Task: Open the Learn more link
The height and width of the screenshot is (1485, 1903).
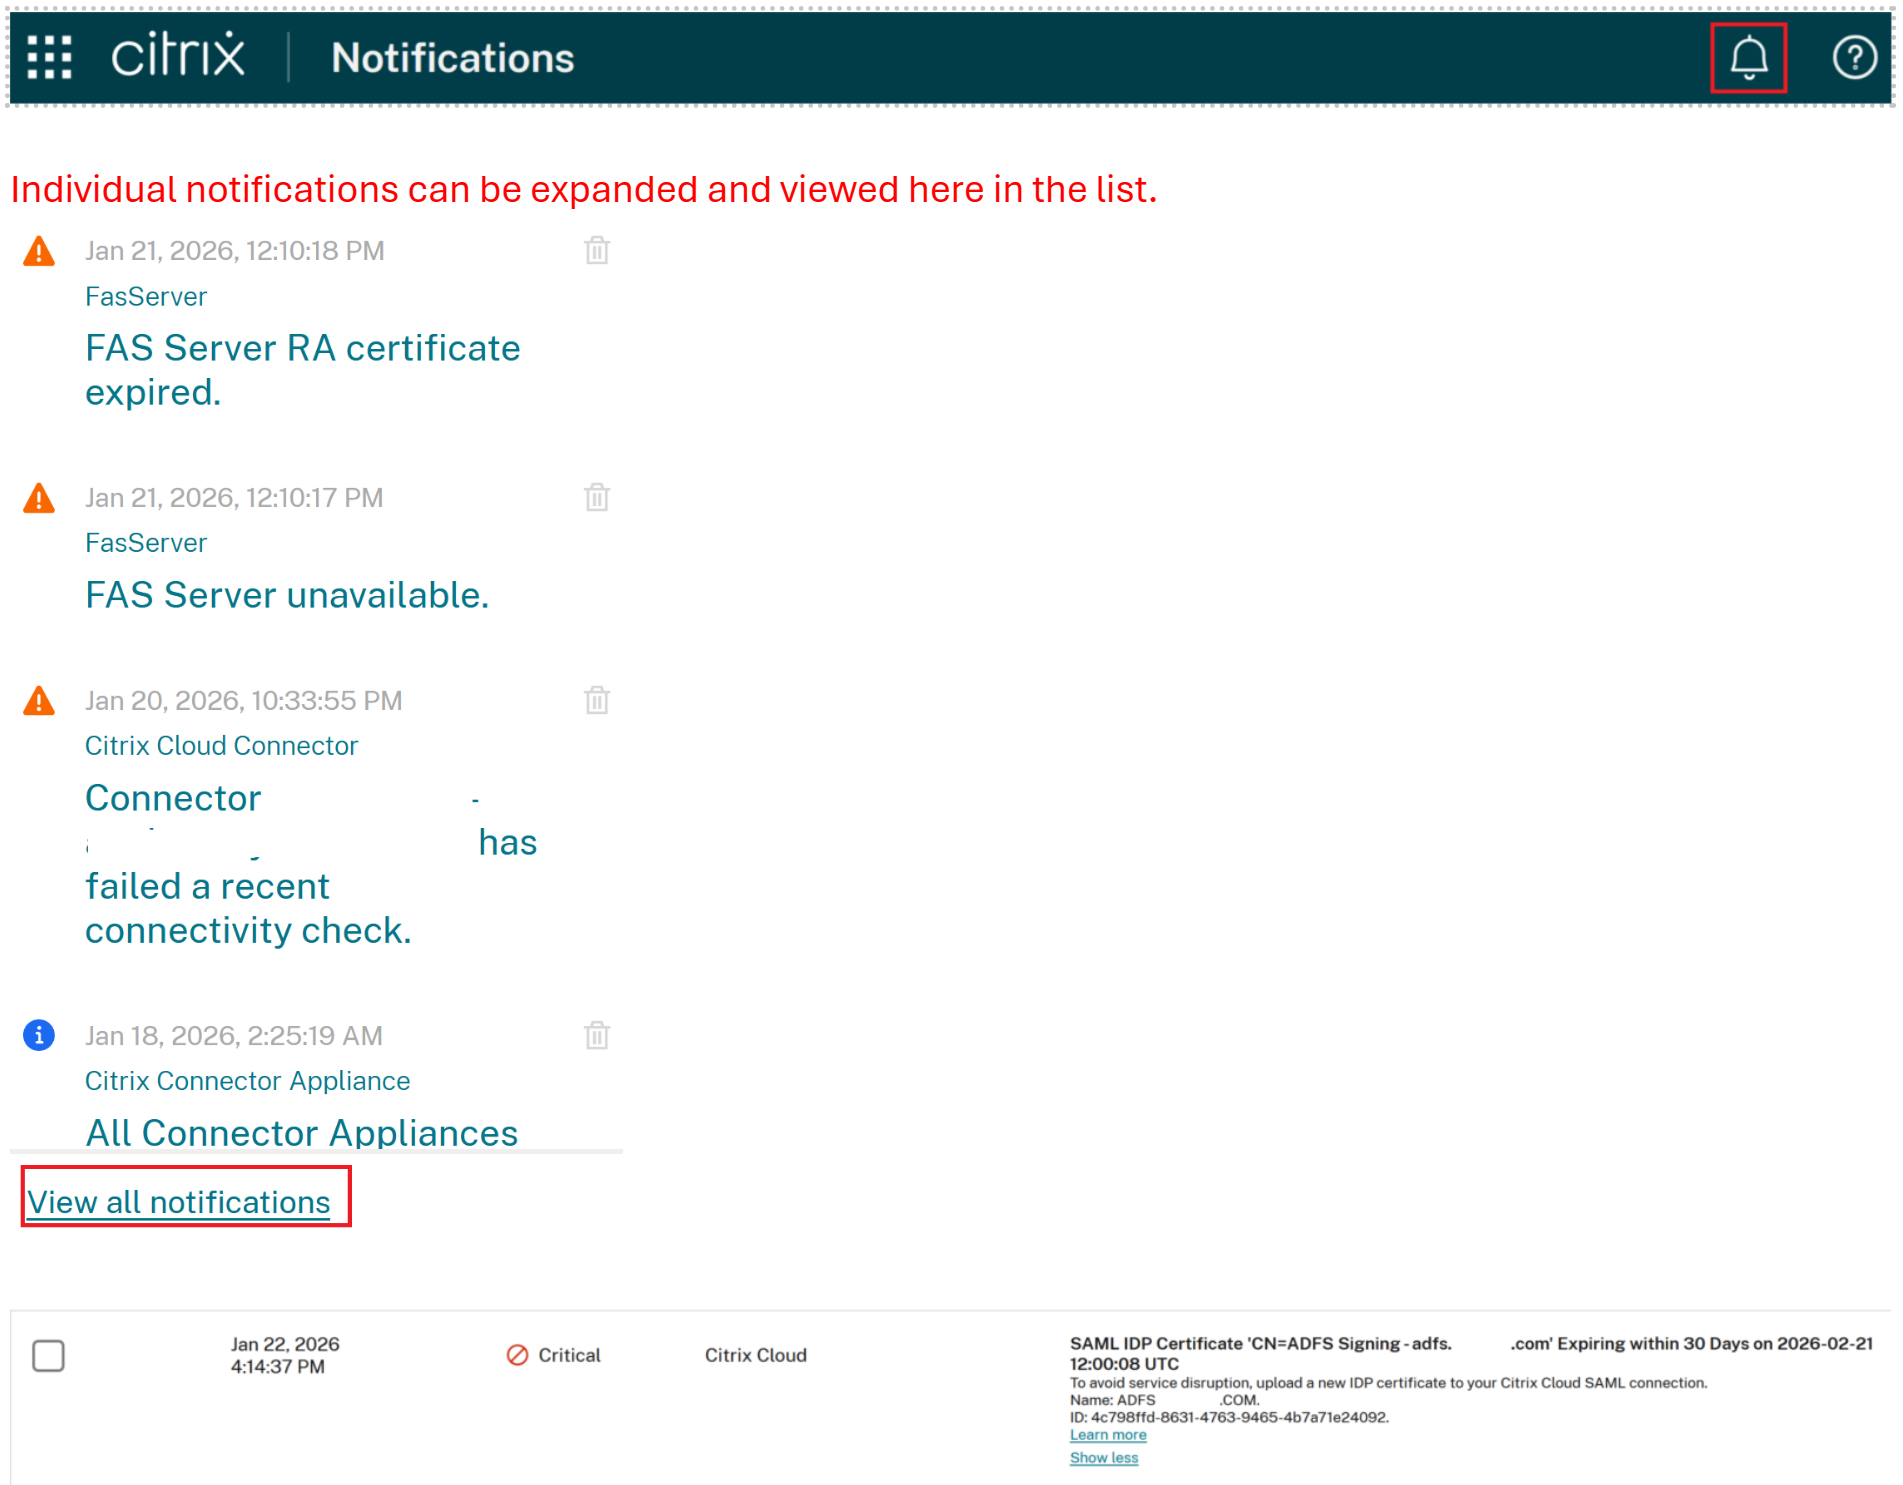Action: (1107, 1434)
